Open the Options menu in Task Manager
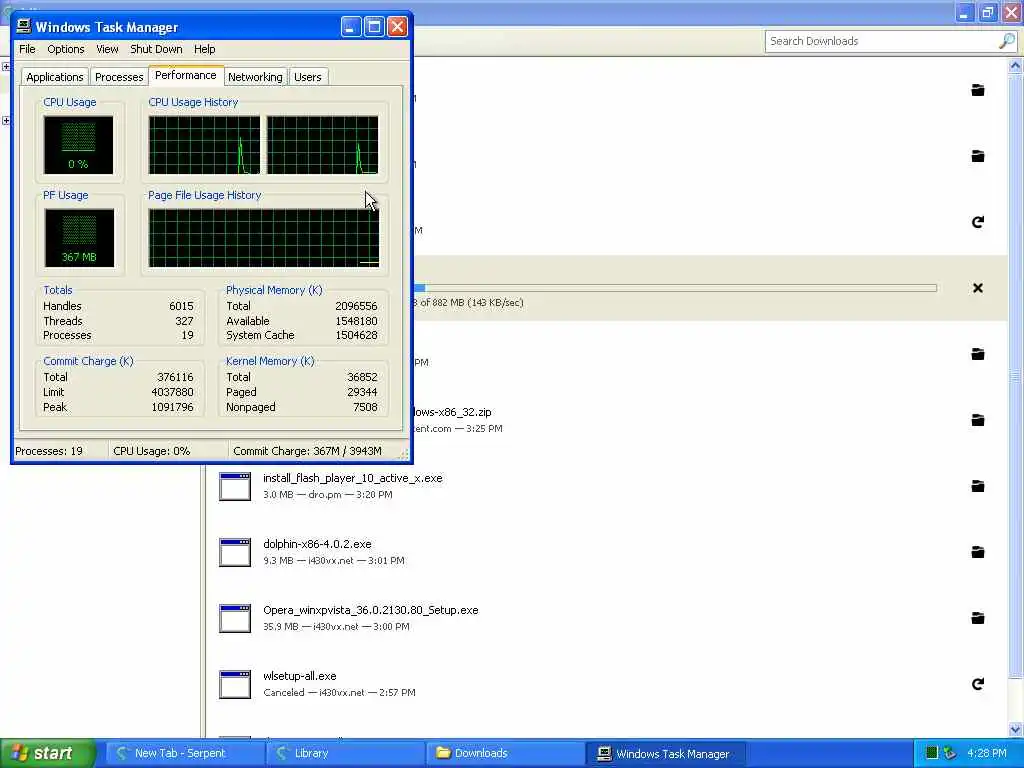 coord(65,49)
